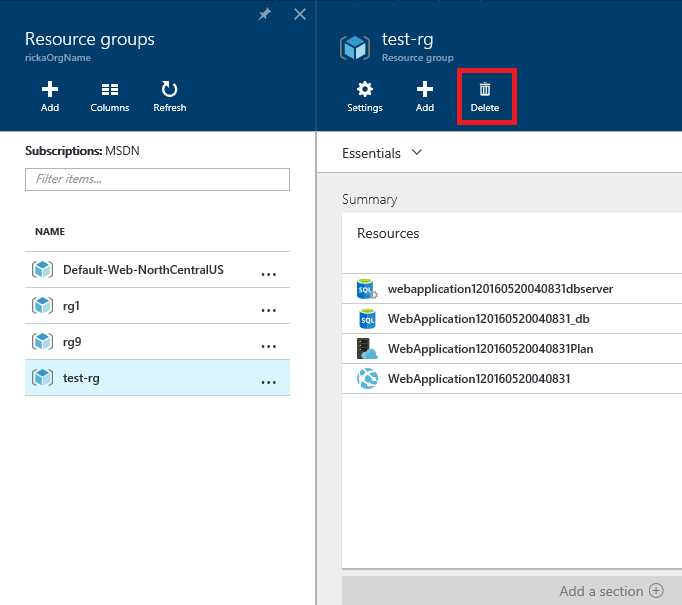Click Add in the test-rg blade
This screenshot has height=605, width=682.
[x=425, y=97]
